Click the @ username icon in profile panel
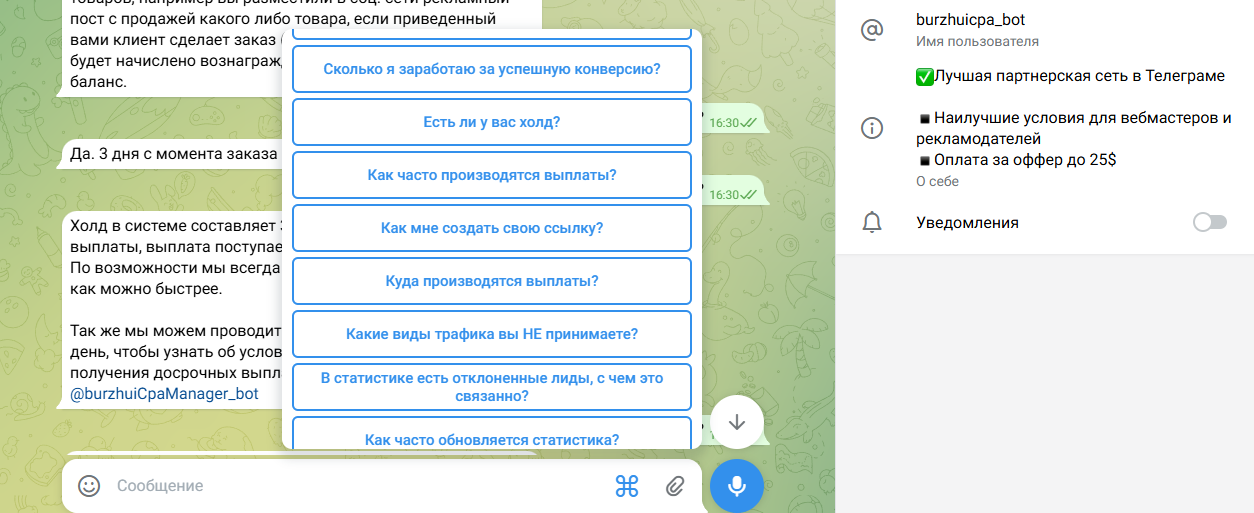The height and width of the screenshot is (513, 1254). [872, 30]
